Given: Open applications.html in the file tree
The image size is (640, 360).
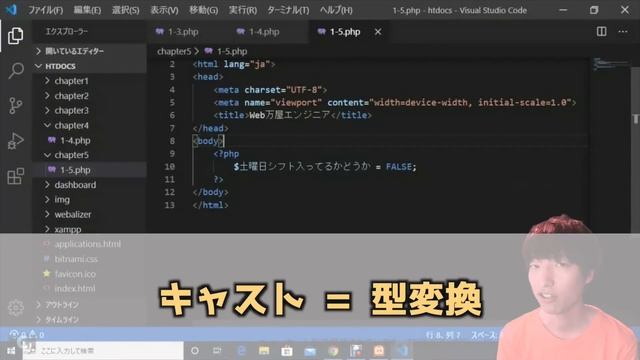Looking at the screenshot, I should click(x=89, y=244).
